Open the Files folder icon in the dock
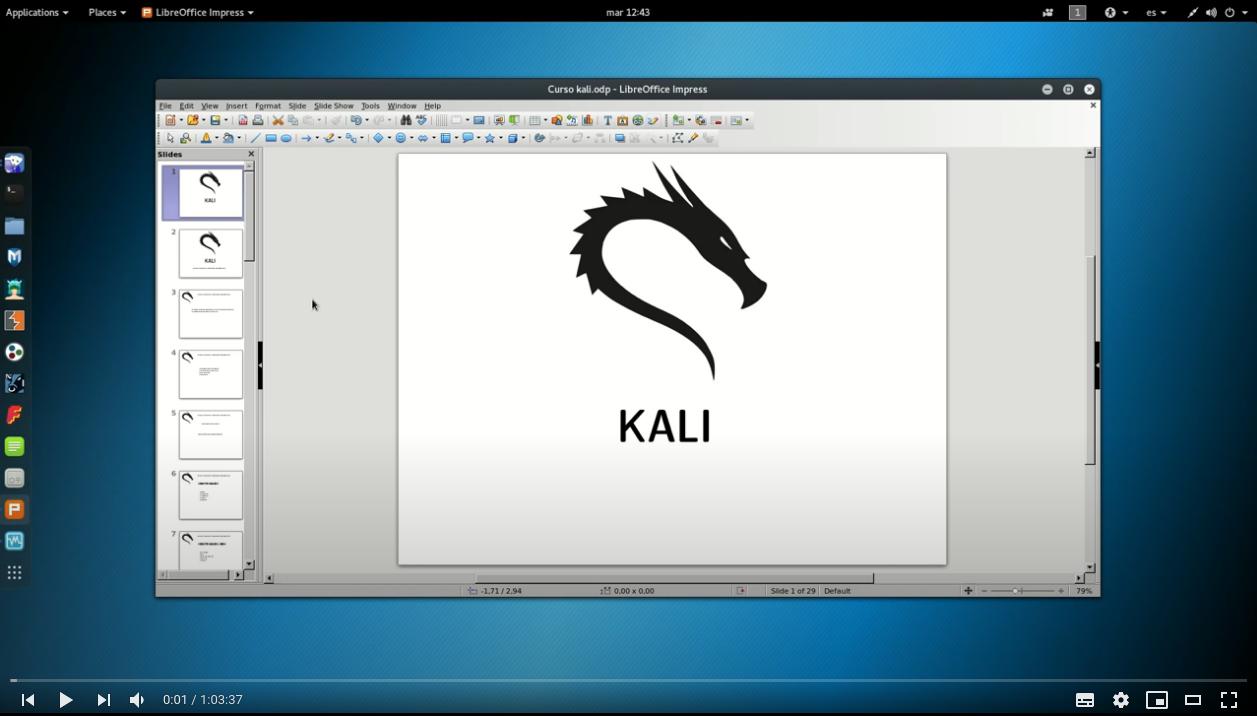This screenshot has height=716, width=1257. click(x=14, y=226)
